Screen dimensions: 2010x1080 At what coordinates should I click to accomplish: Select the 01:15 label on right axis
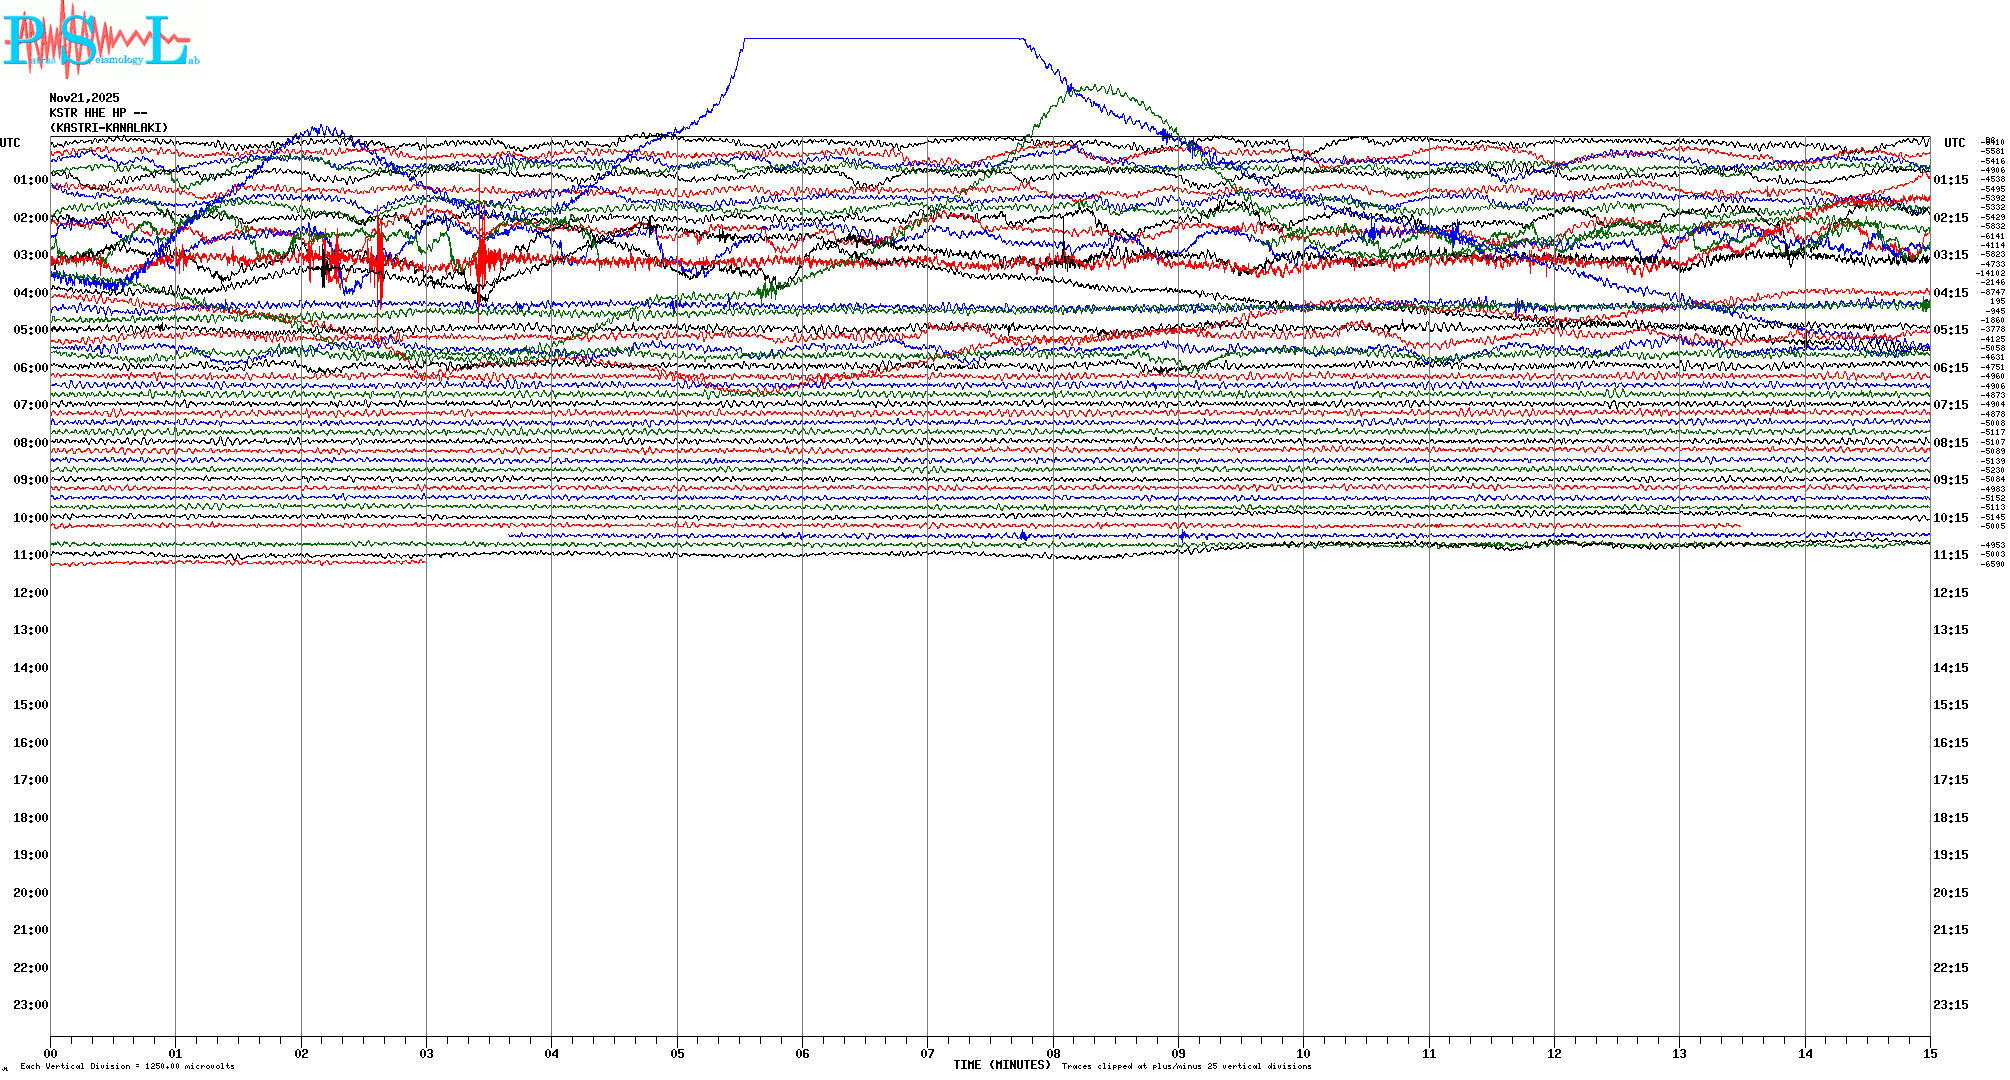[x=1950, y=180]
